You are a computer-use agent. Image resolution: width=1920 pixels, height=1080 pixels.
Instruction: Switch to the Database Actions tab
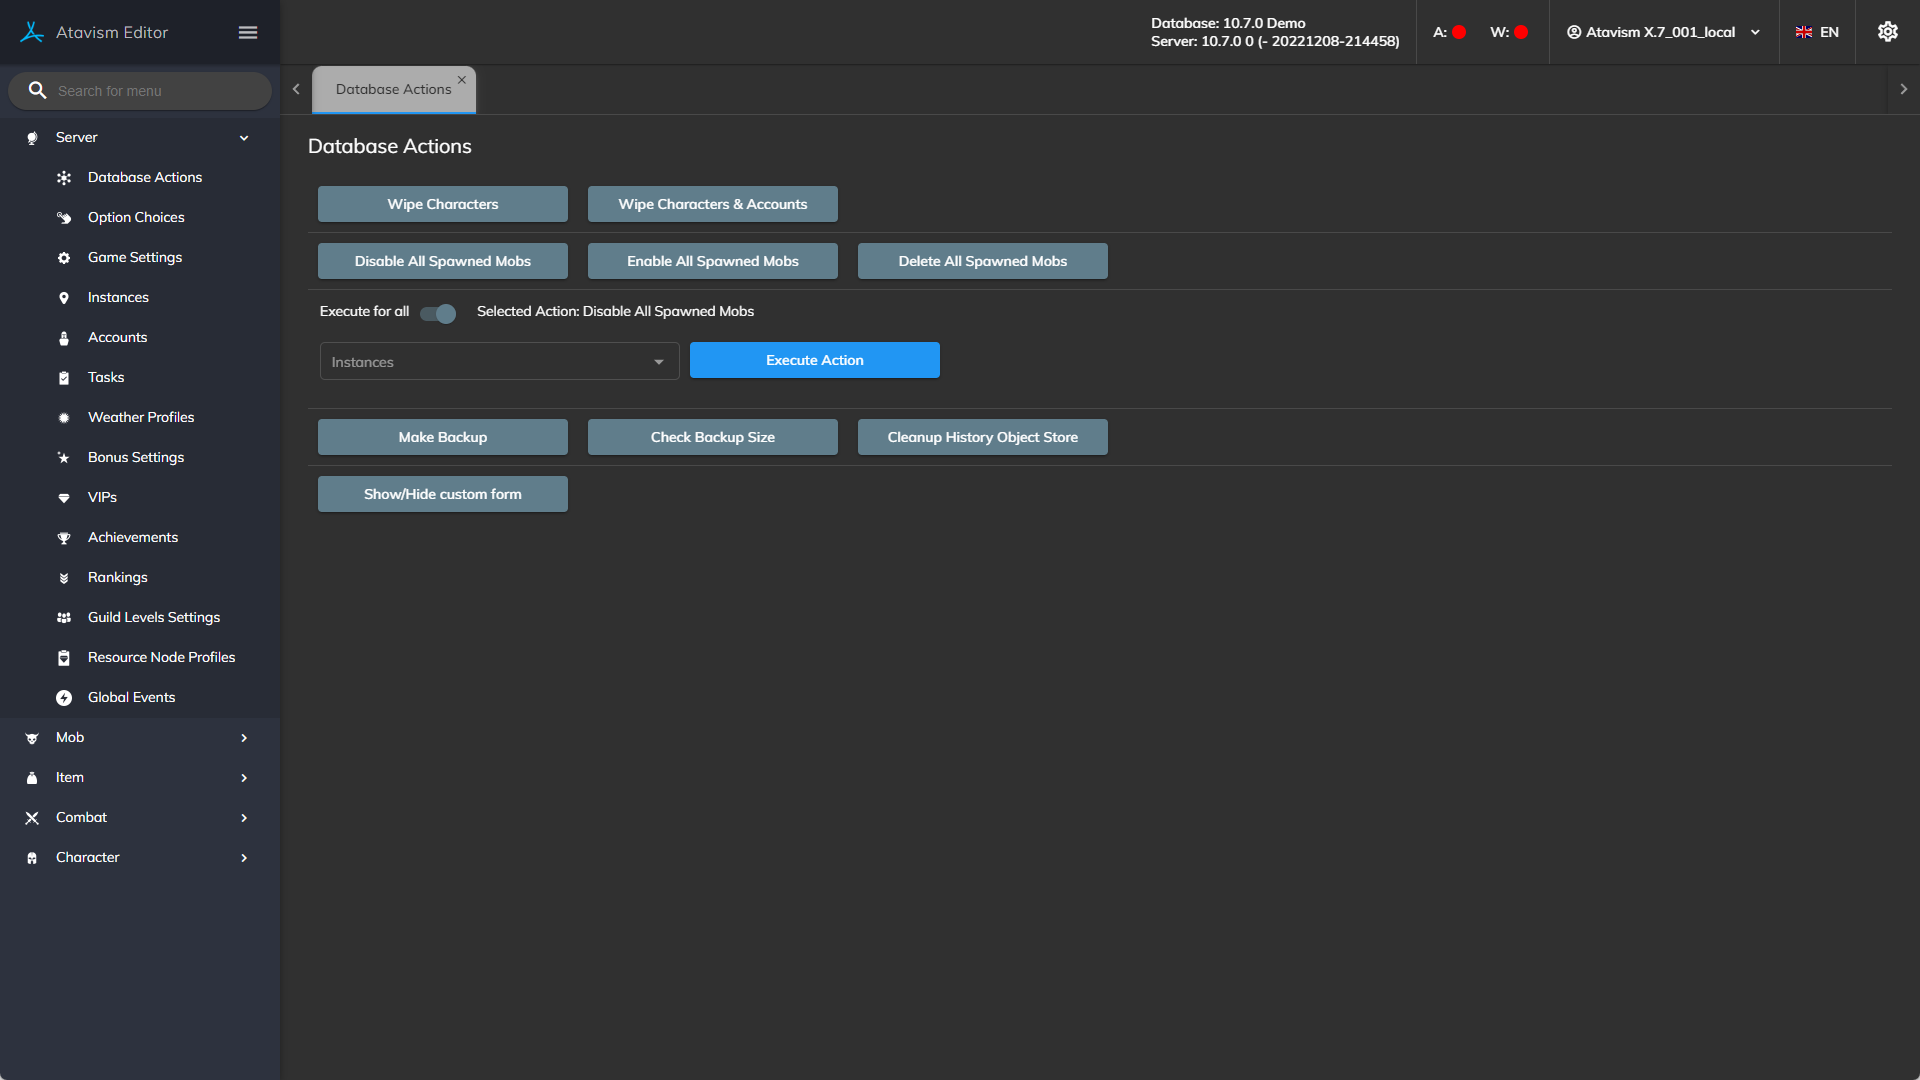(393, 89)
